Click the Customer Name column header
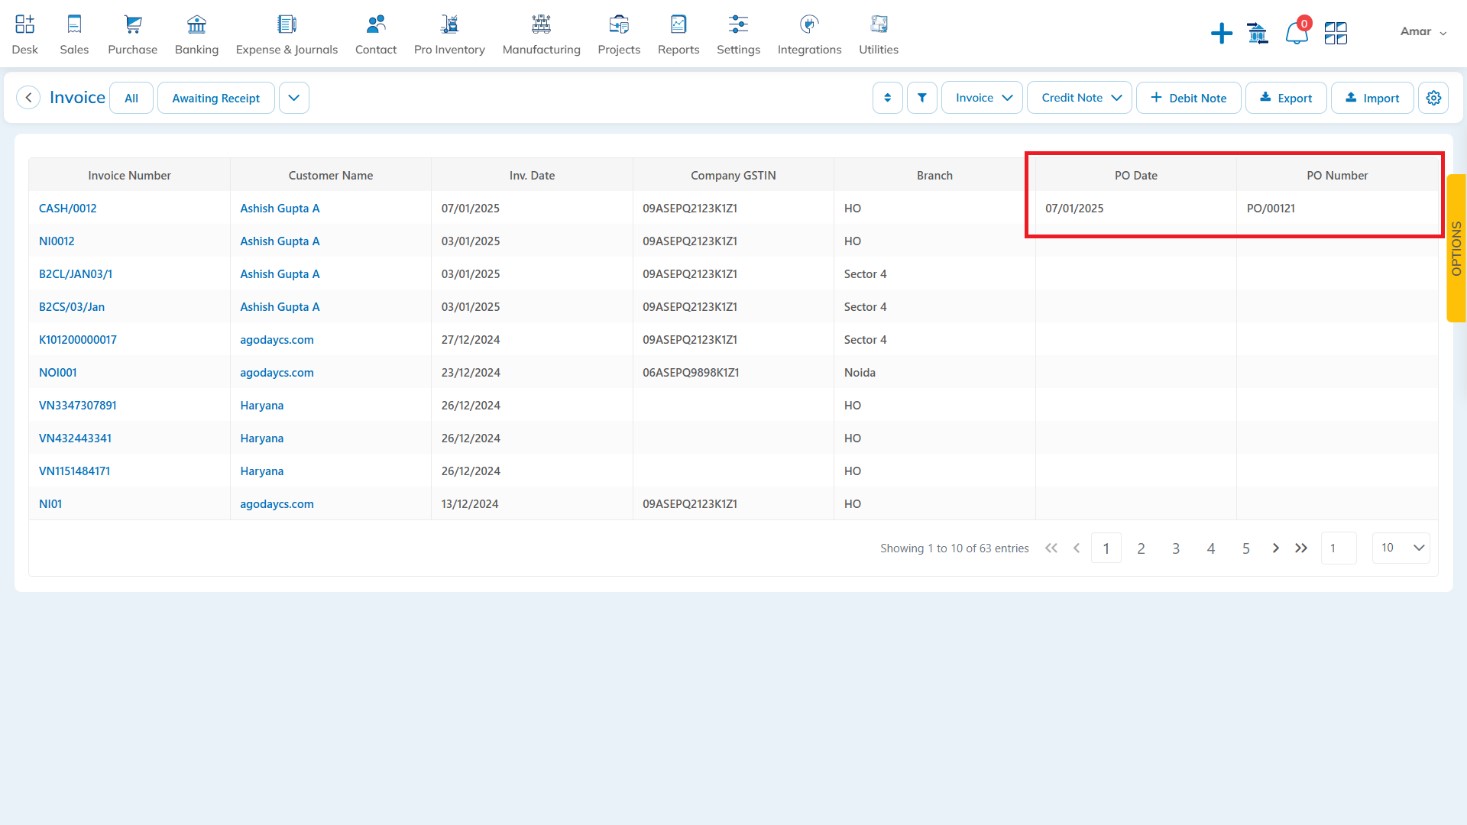 (x=331, y=175)
